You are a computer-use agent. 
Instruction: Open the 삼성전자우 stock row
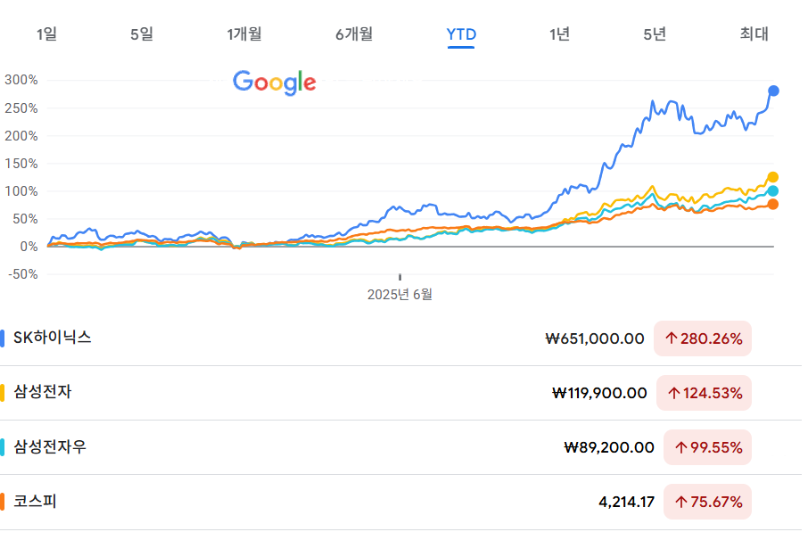pos(49,447)
